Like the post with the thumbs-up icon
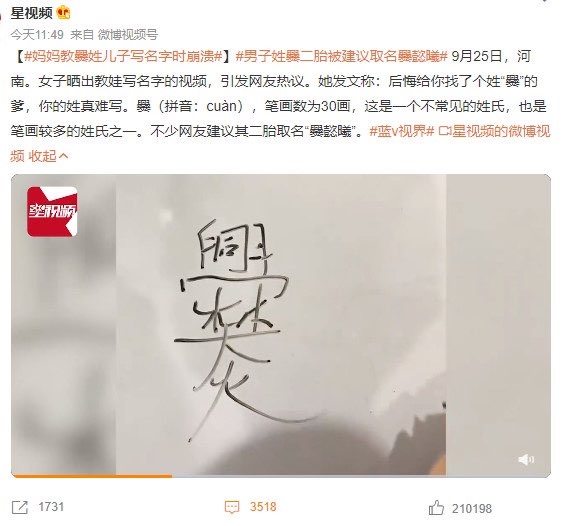This screenshot has height=526, width=571. (x=436, y=507)
